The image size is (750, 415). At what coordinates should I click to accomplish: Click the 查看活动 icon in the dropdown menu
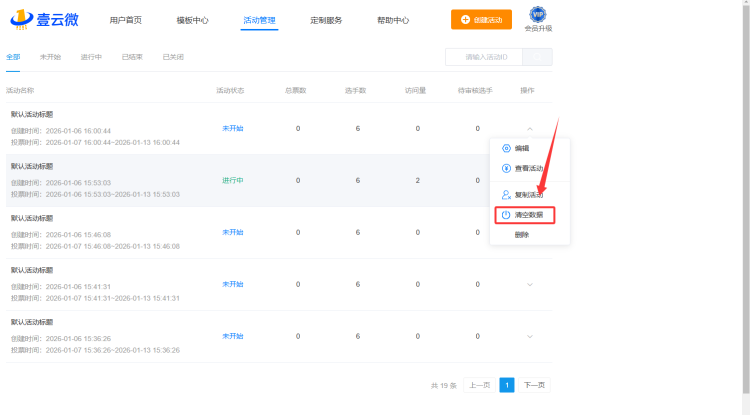point(506,168)
